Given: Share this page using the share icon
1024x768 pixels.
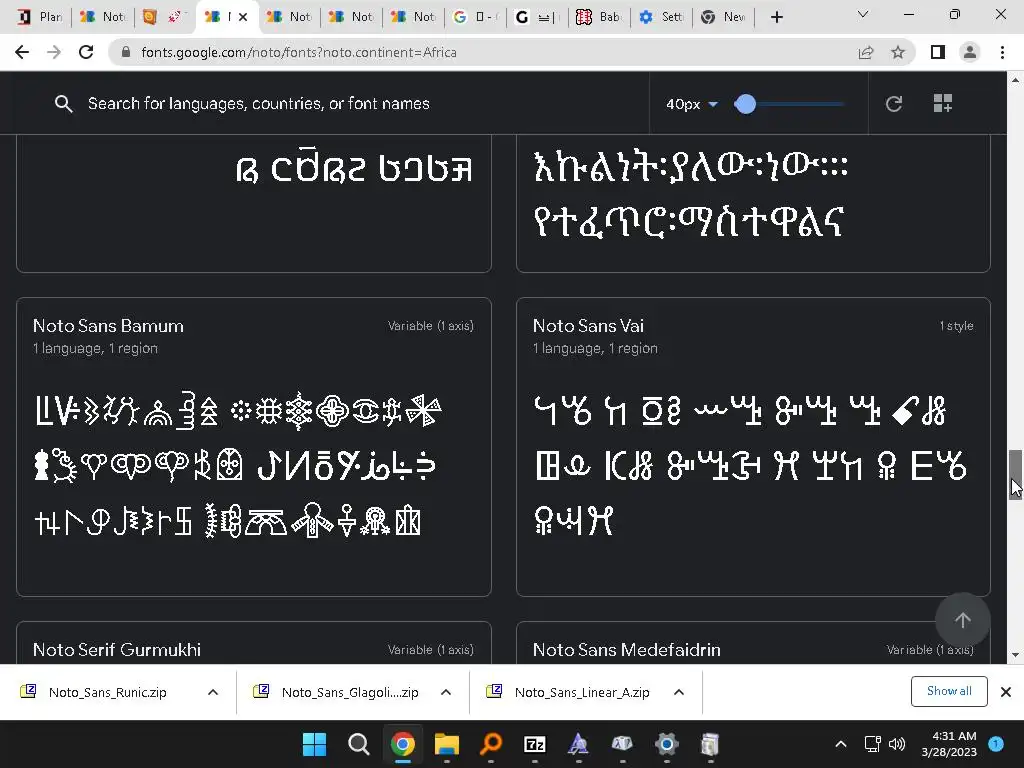Looking at the screenshot, I should coord(866,52).
